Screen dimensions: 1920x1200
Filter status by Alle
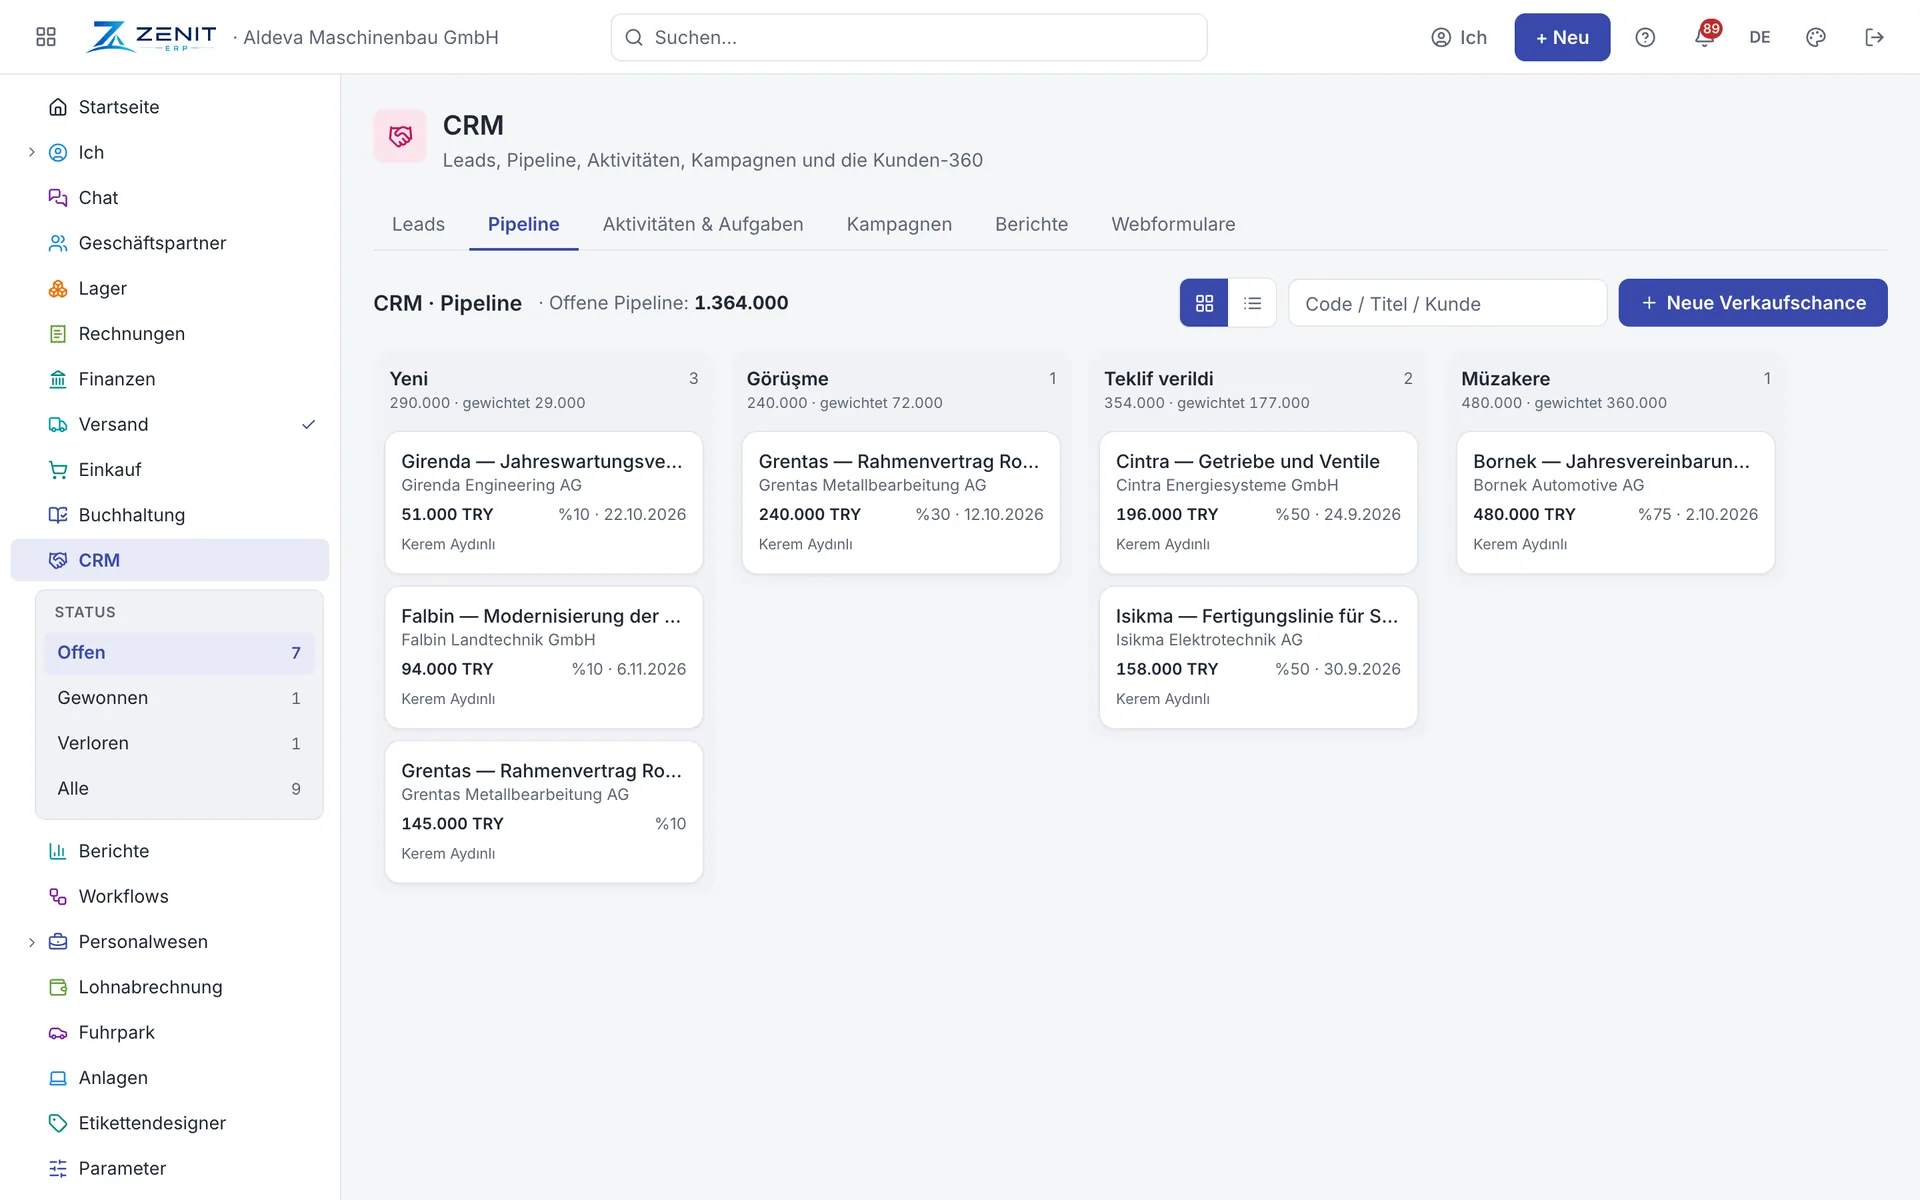179,788
